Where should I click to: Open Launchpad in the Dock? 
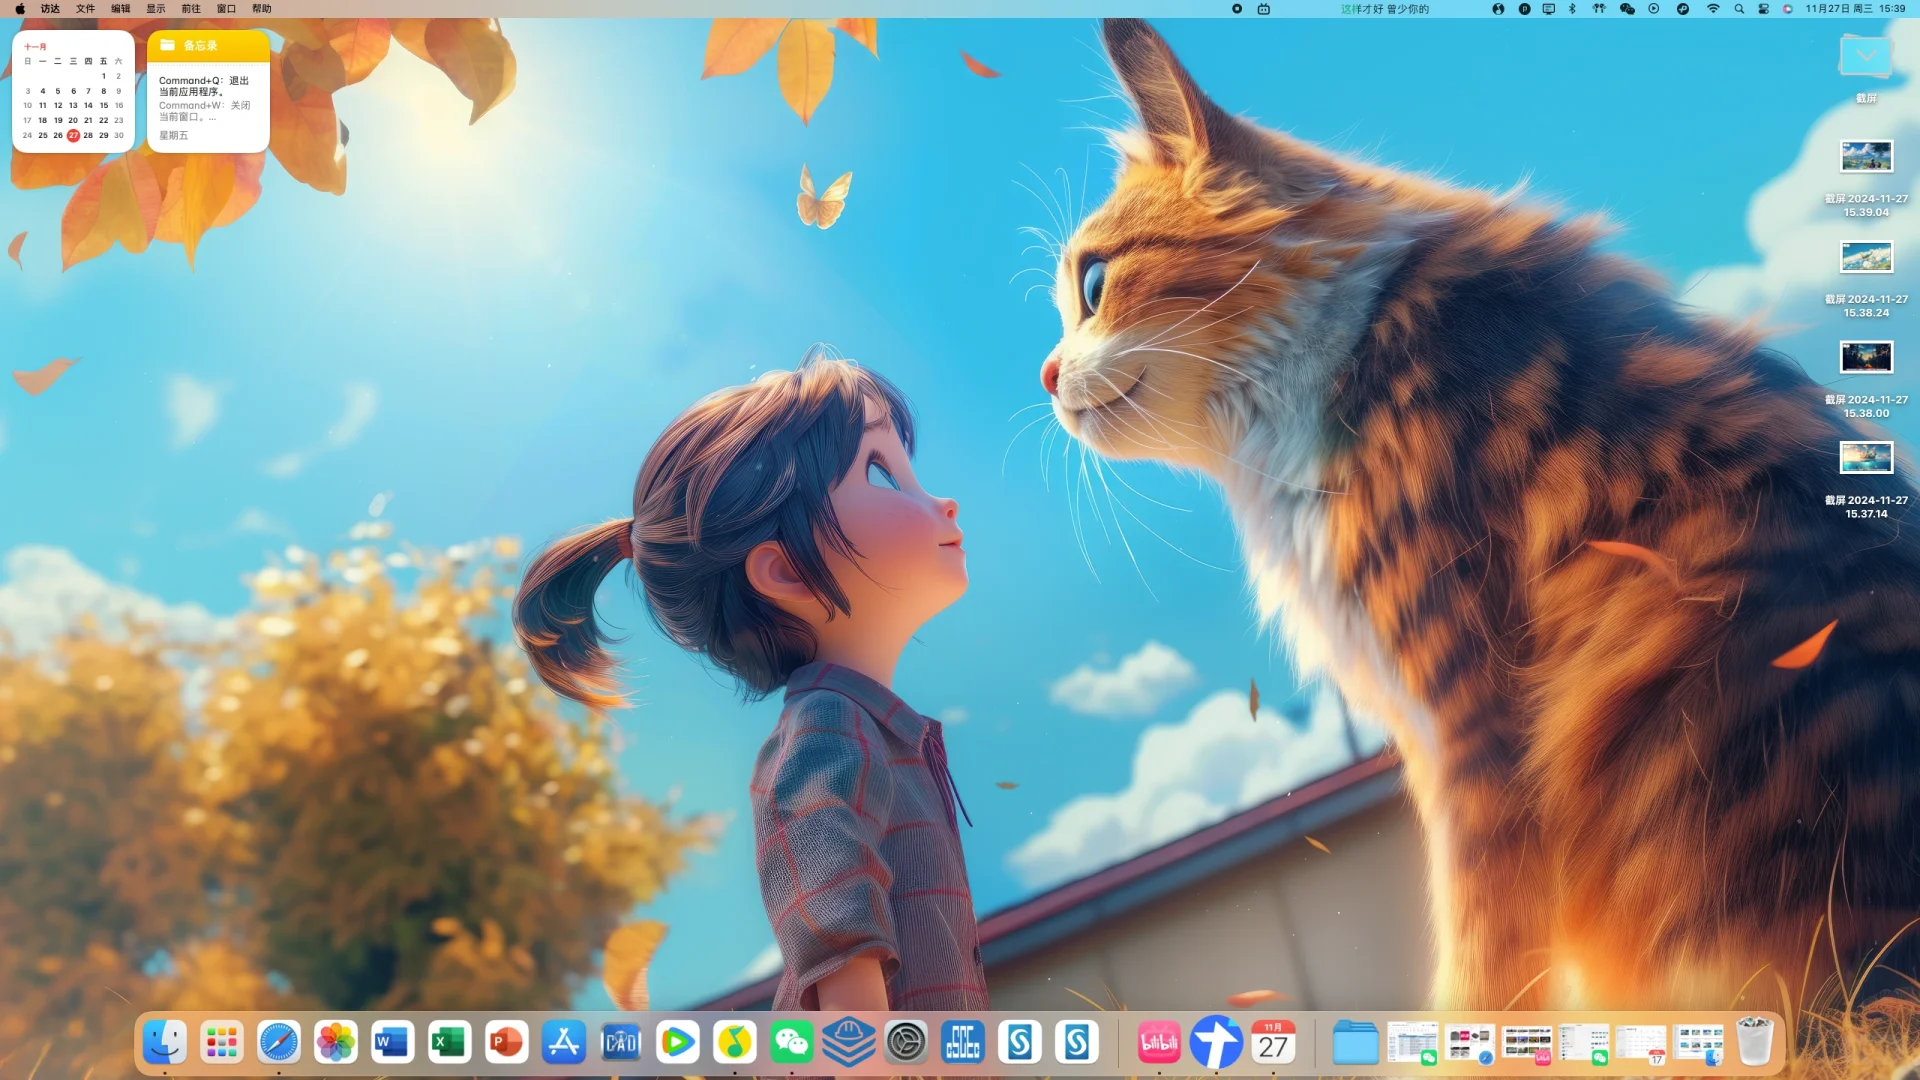pyautogui.click(x=222, y=1043)
